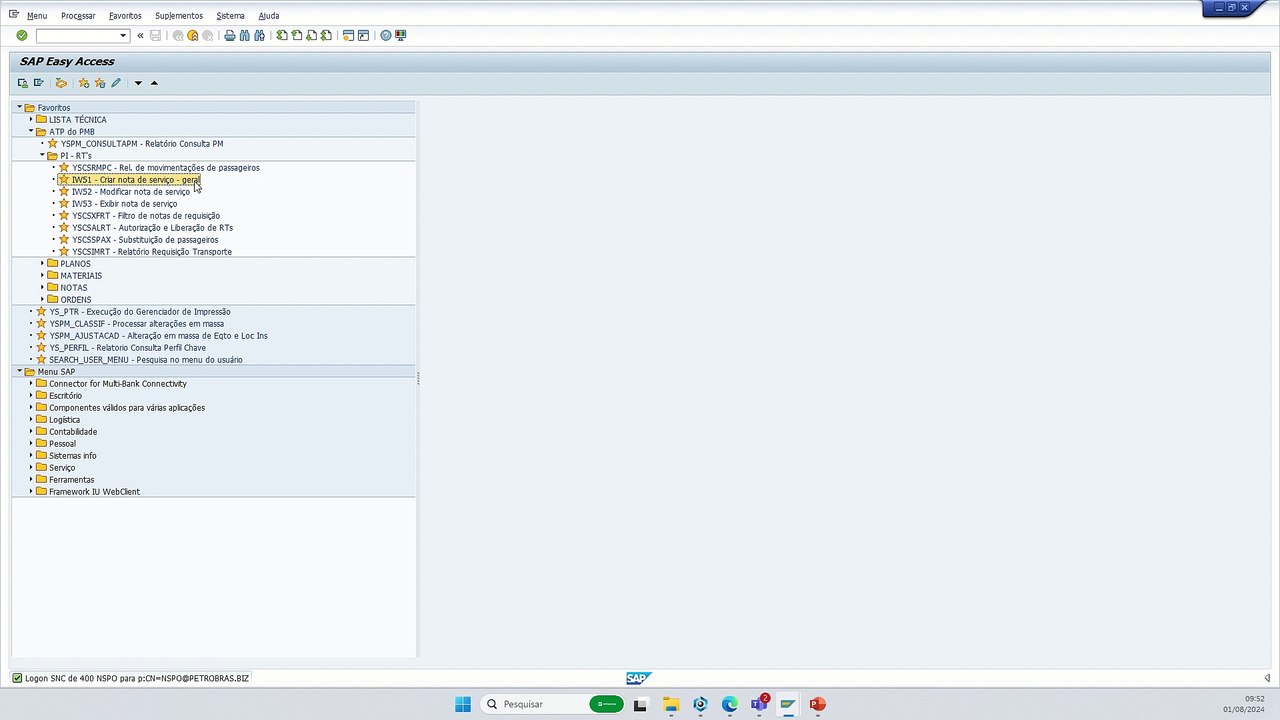Open File Explorer from the taskbar

point(670,704)
